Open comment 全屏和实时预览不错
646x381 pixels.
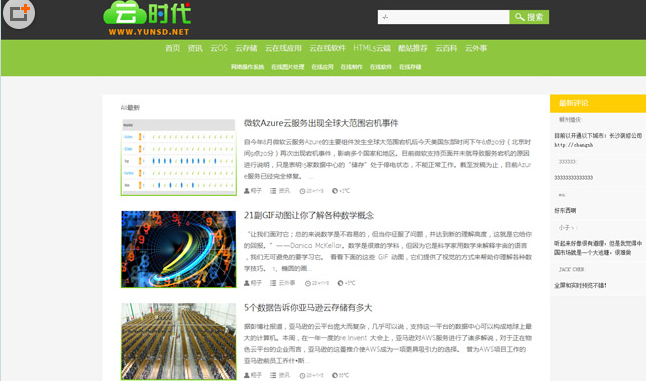pyautogui.click(x=580, y=285)
